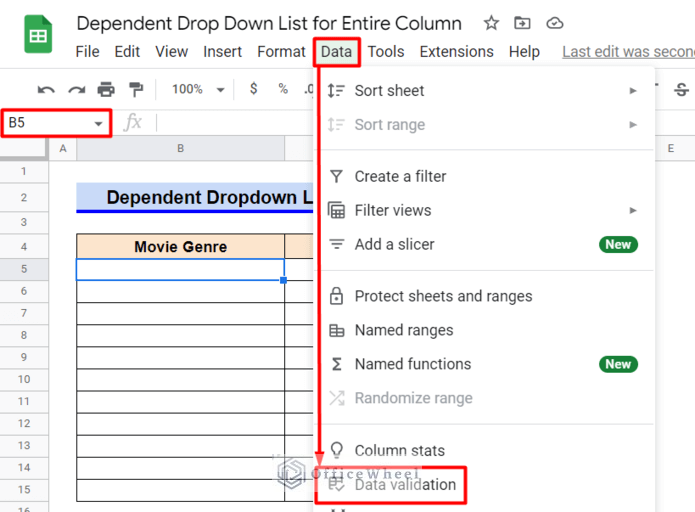
Task: Expand the name box dropdown arrow
Action: click(x=98, y=123)
